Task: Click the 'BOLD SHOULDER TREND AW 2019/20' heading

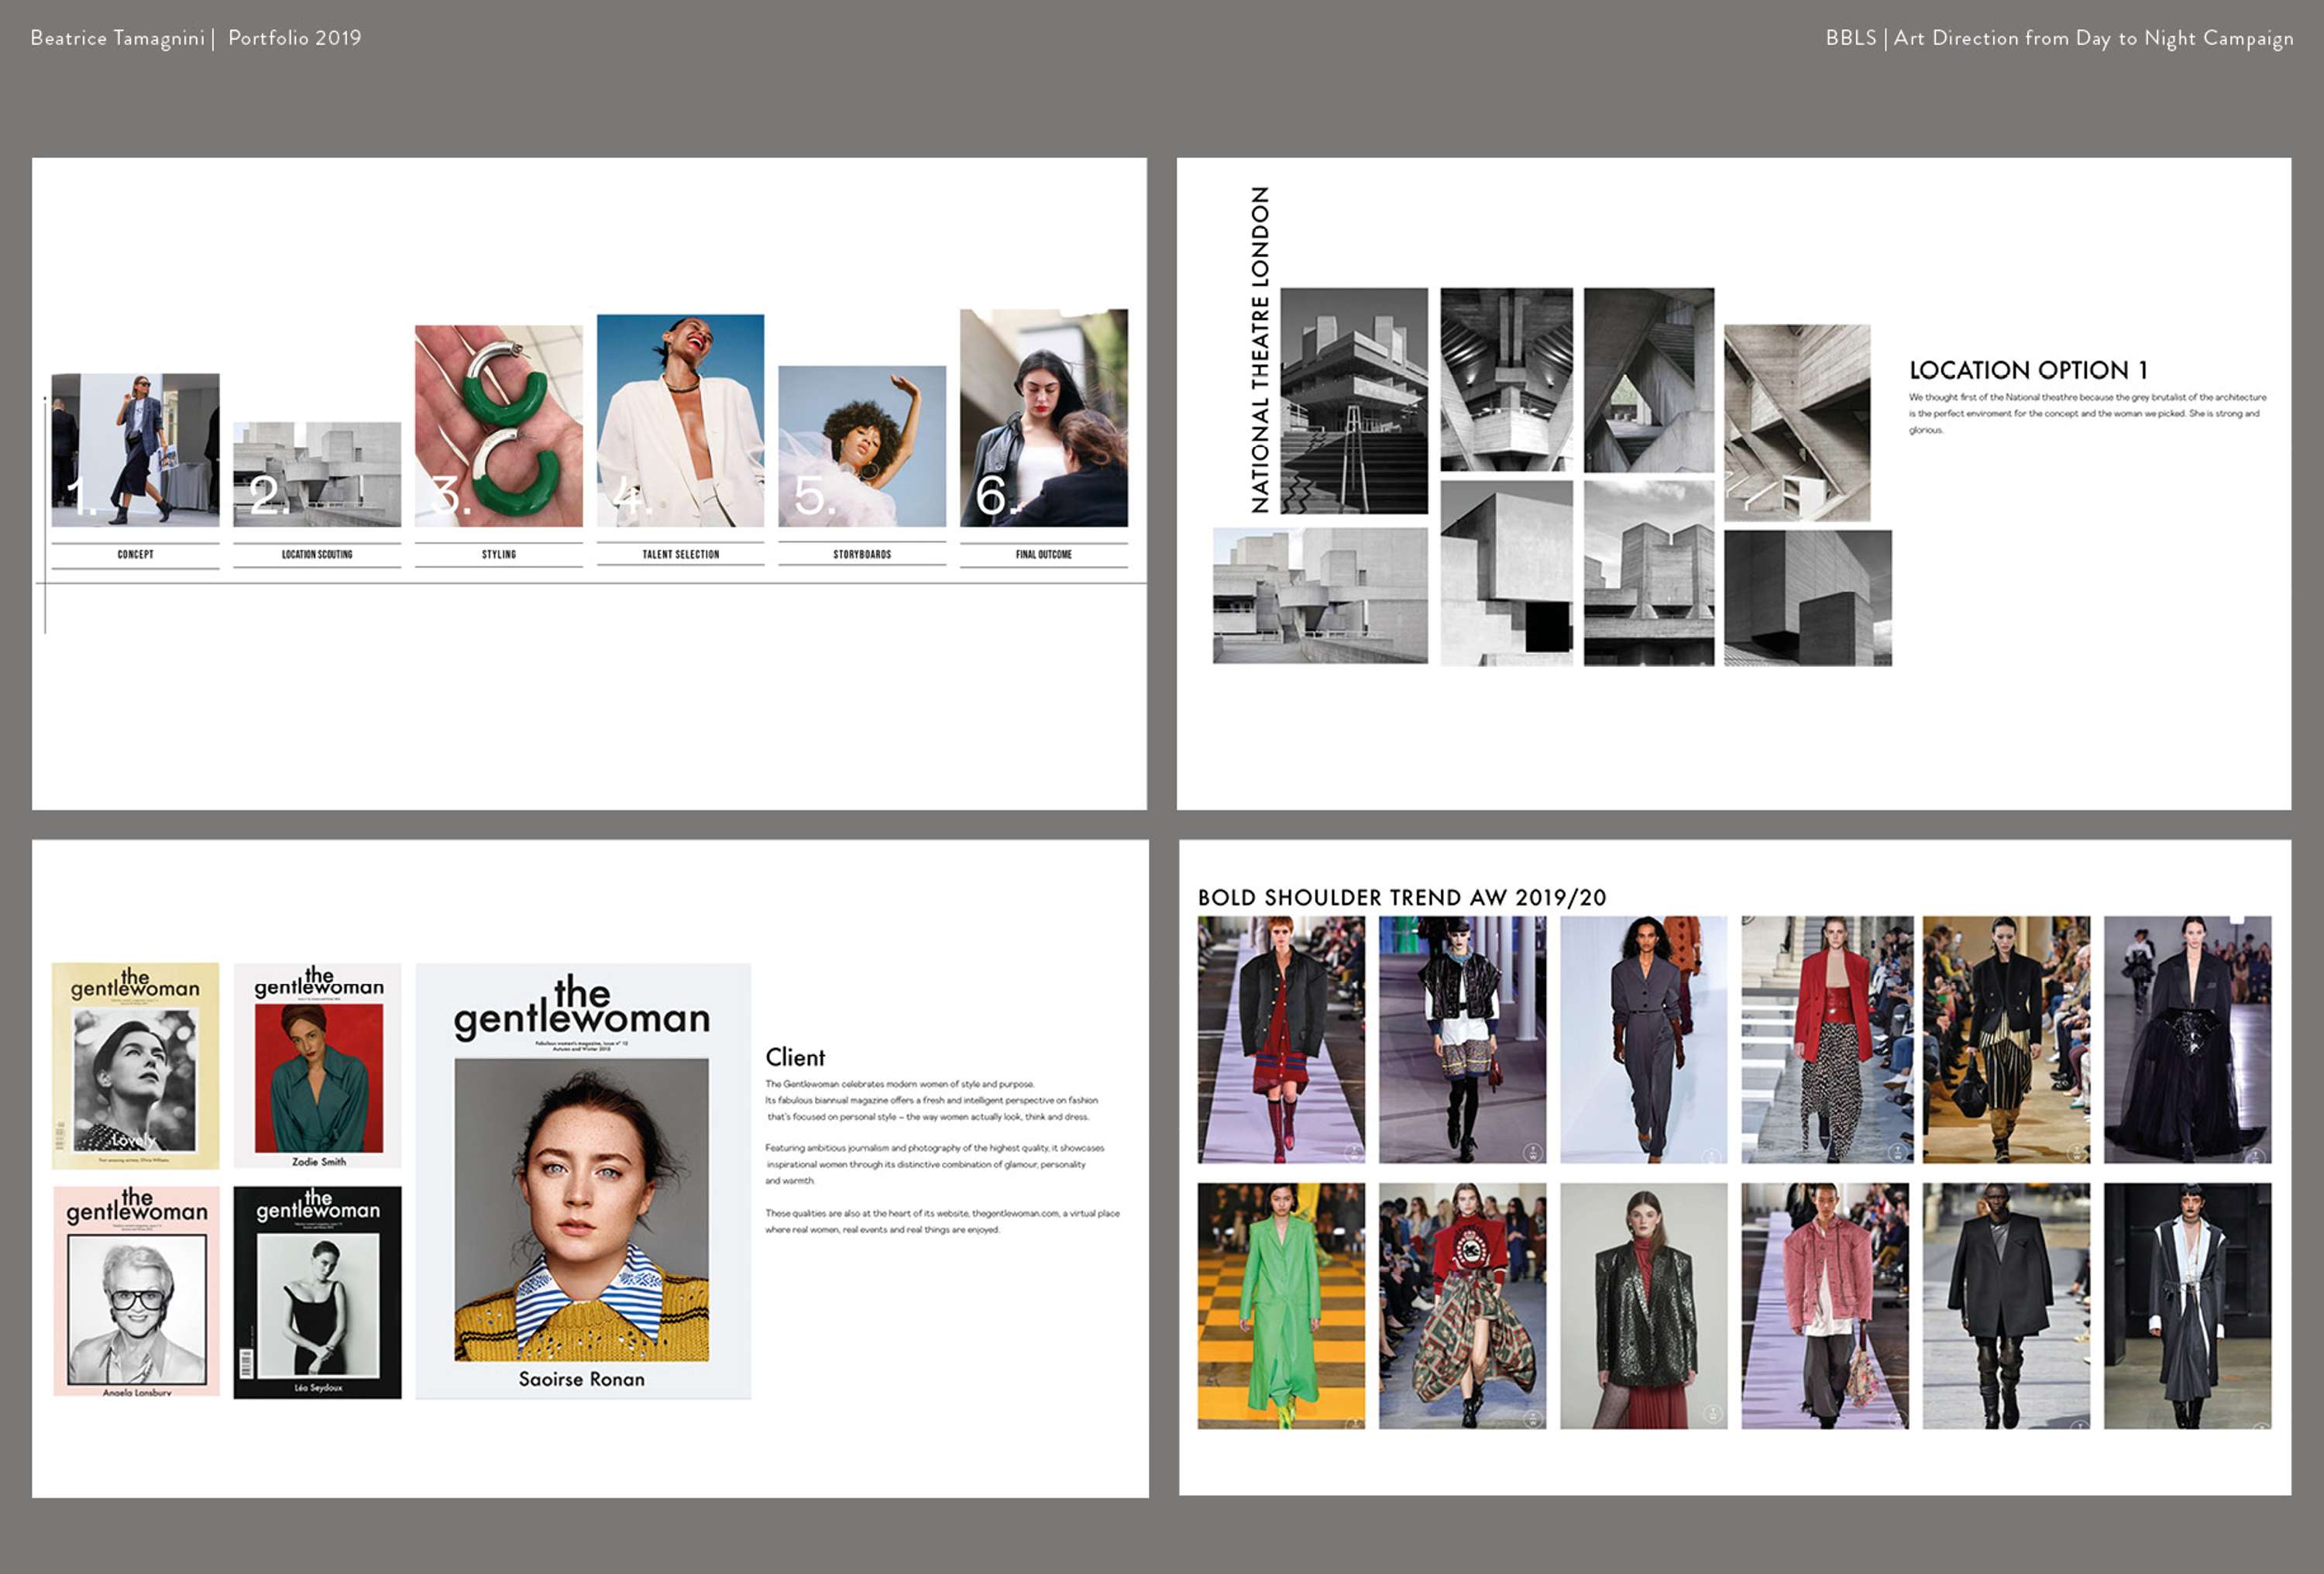Action: click(x=1402, y=898)
